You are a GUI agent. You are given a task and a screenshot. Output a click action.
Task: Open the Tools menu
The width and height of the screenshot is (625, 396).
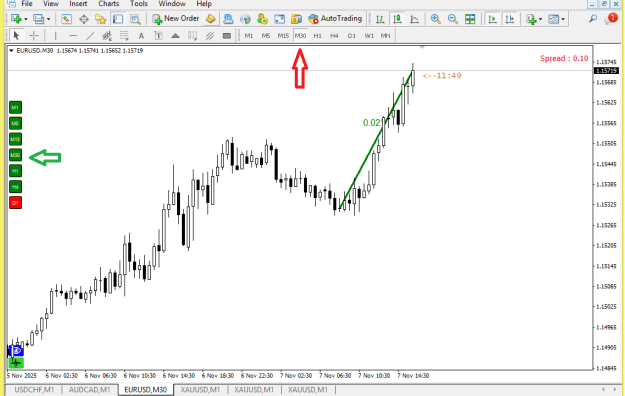(x=139, y=4)
